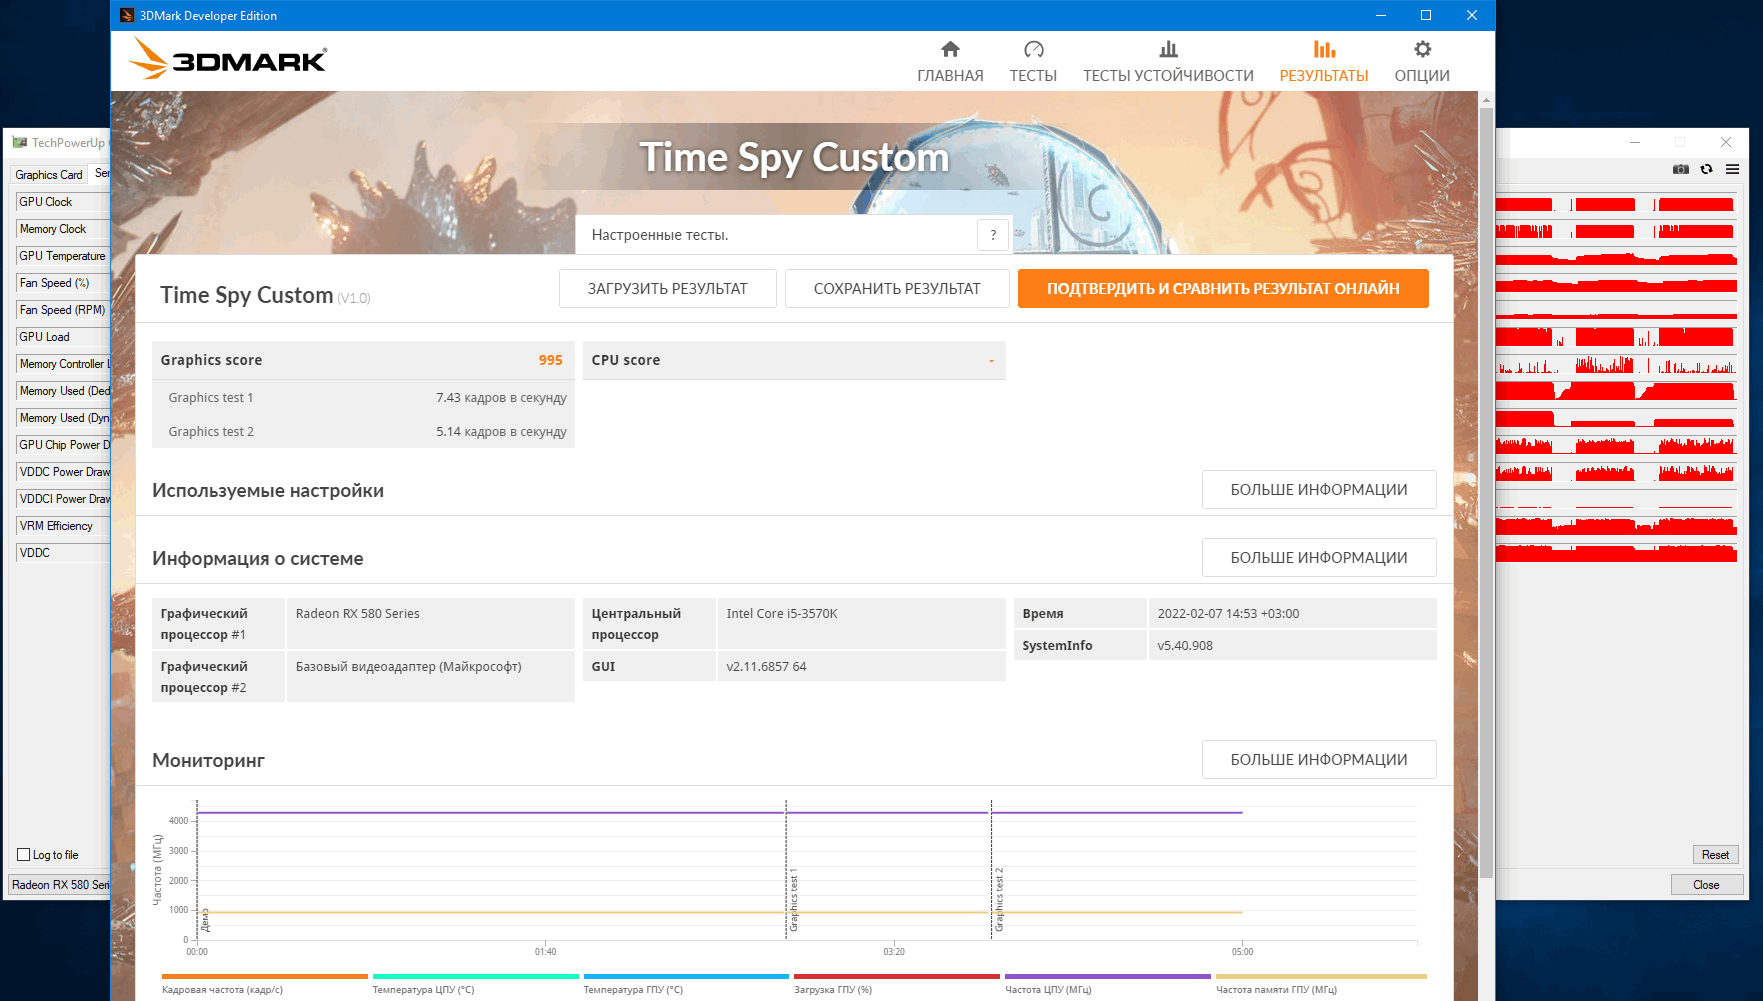Click GPU Load sensor in TechPowerUp

coord(63,337)
